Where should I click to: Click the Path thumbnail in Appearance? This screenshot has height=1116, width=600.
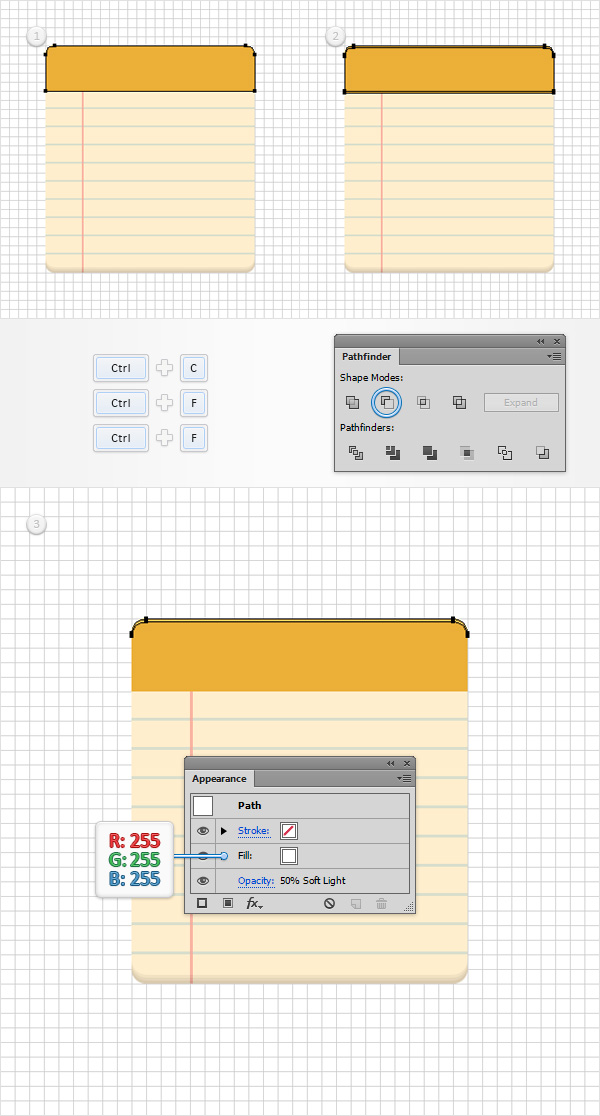[203, 806]
